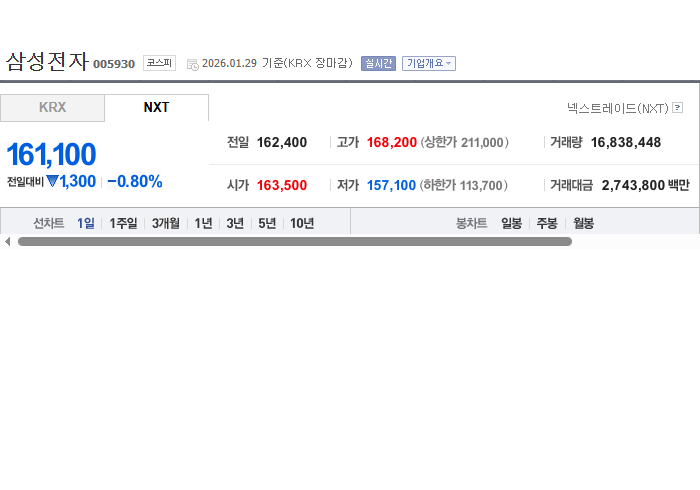Switch to the KRX tab
This screenshot has height=490, width=700.
52,108
